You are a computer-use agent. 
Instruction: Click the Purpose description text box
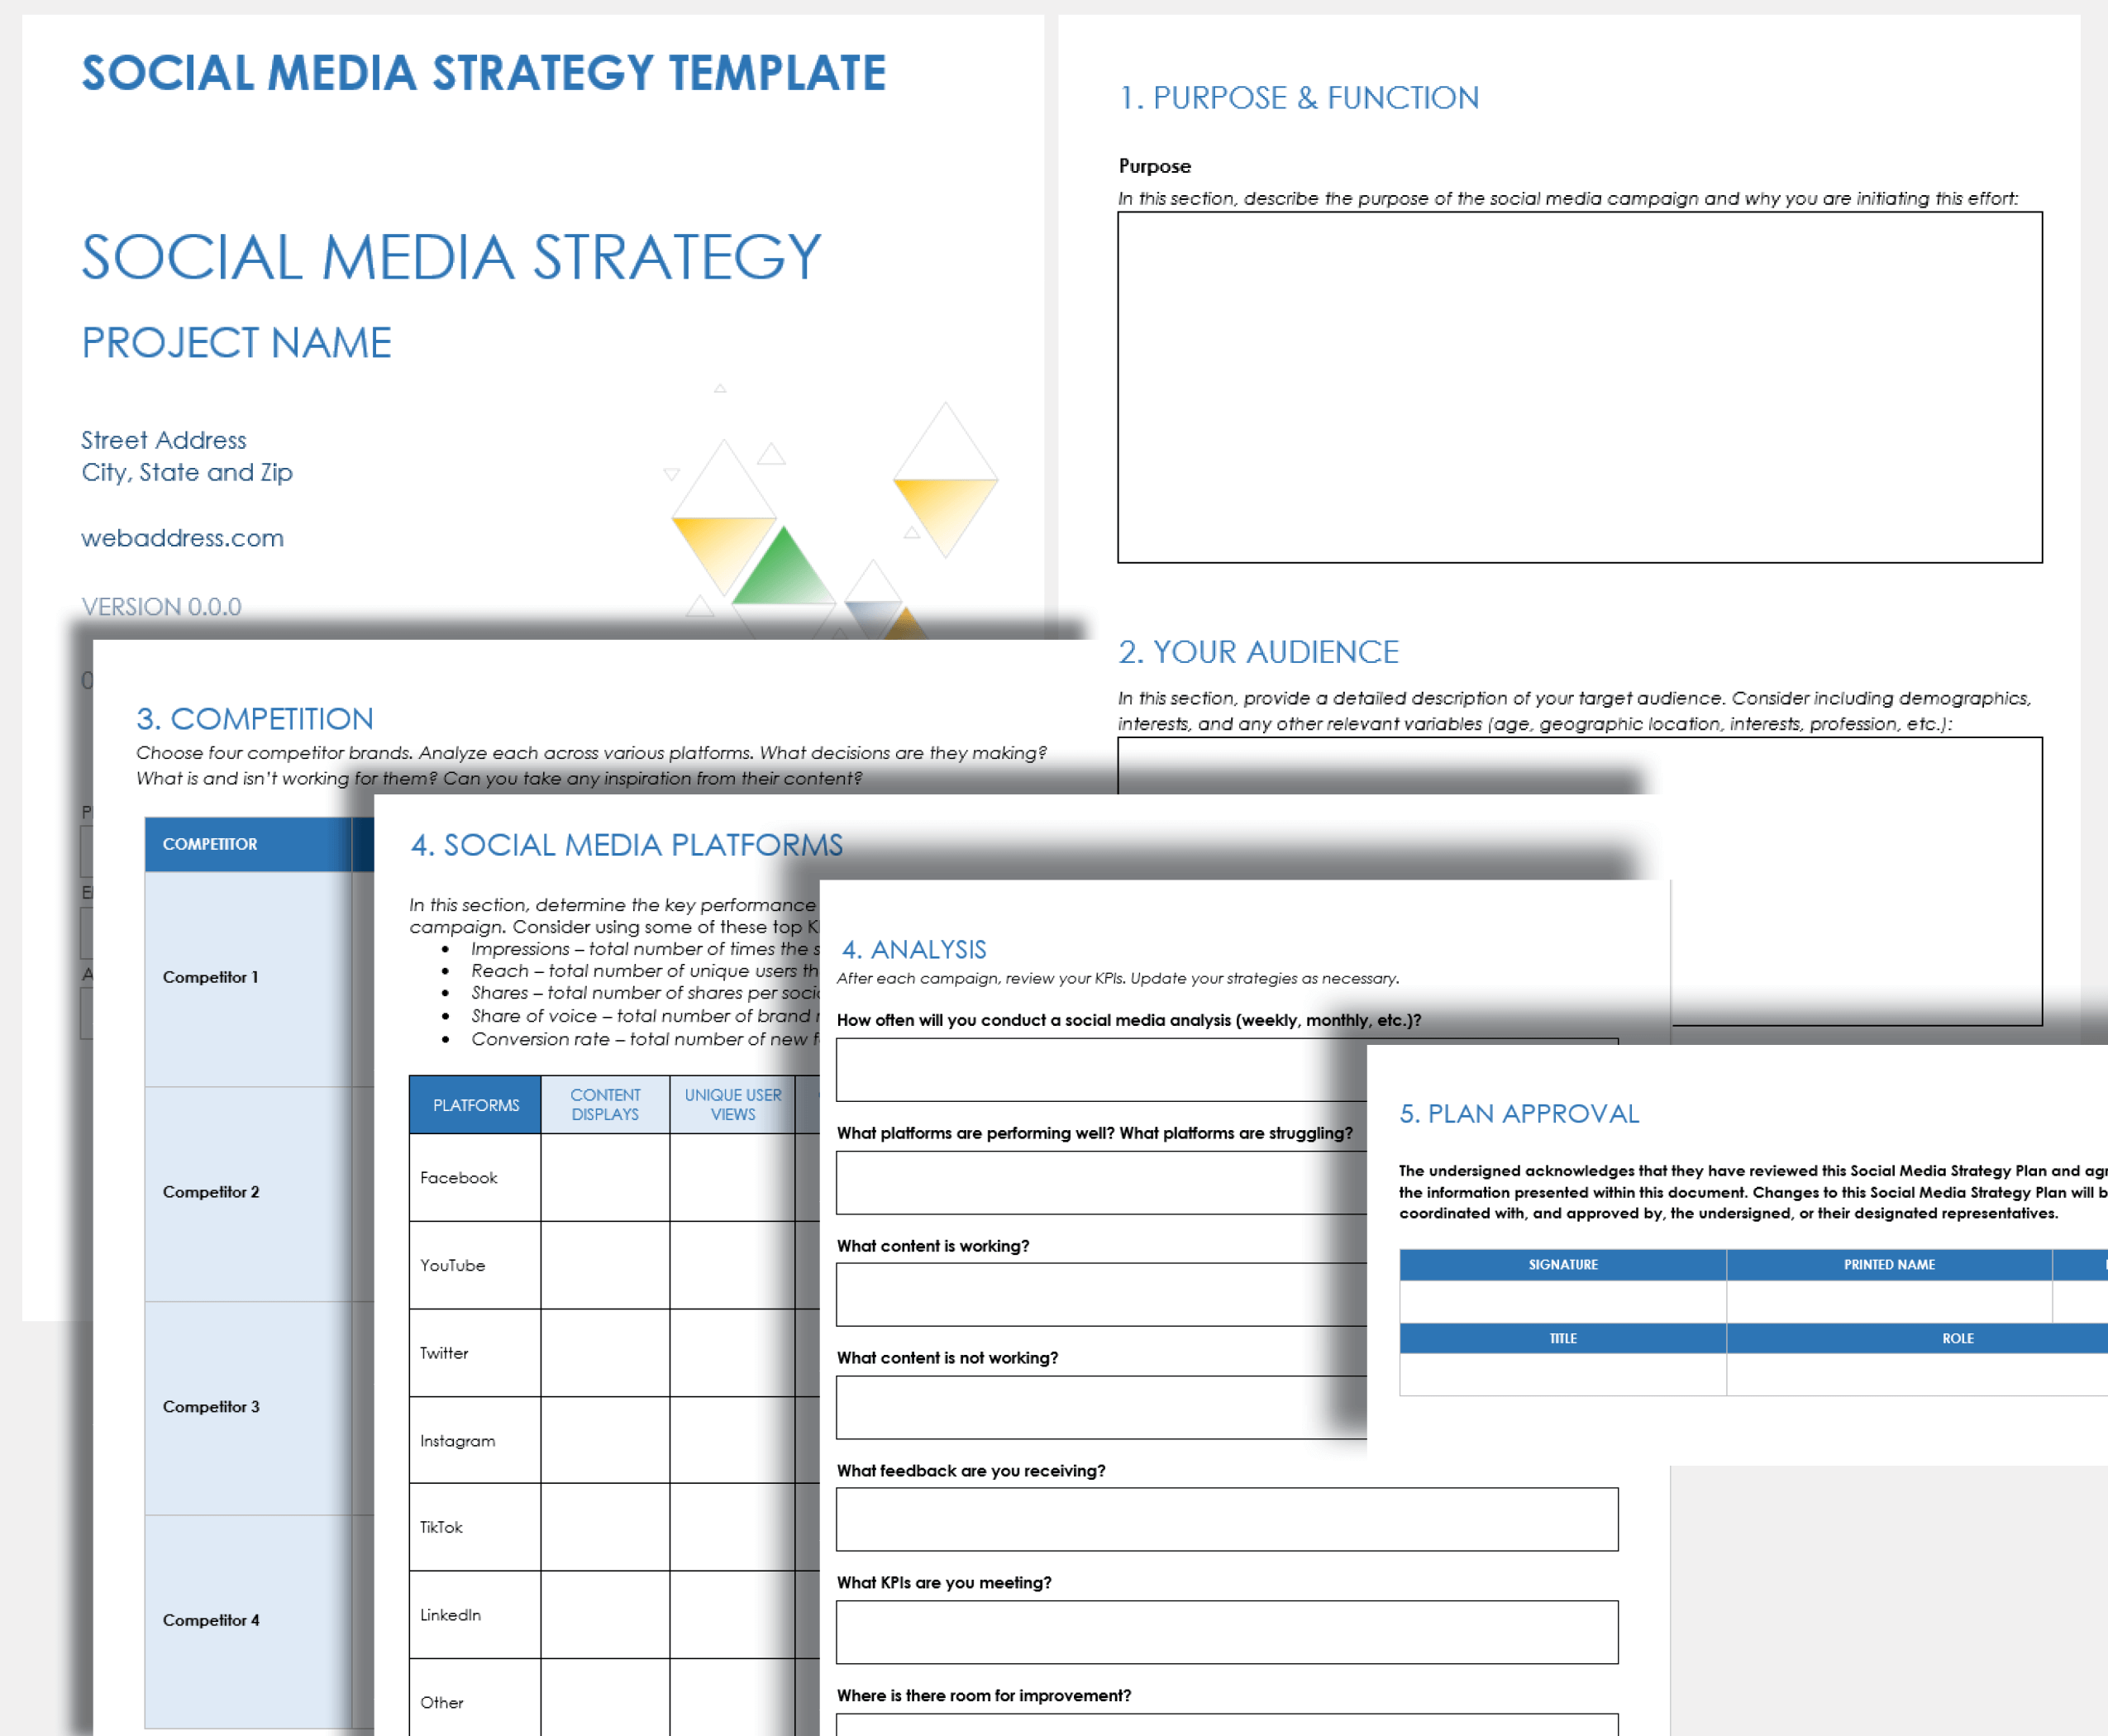(1579, 387)
